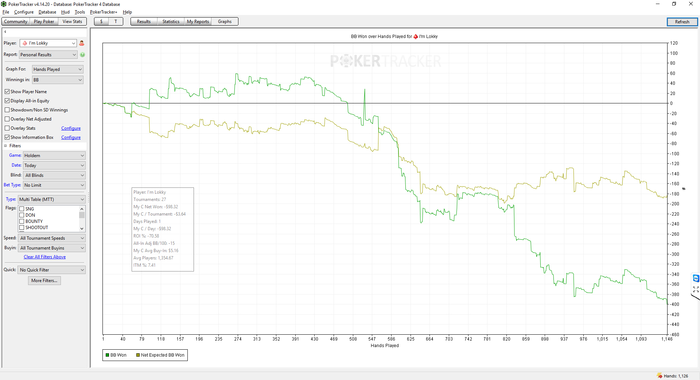Open the Quick filter dropdown
The width and height of the screenshot is (700, 380).
(x=51, y=270)
